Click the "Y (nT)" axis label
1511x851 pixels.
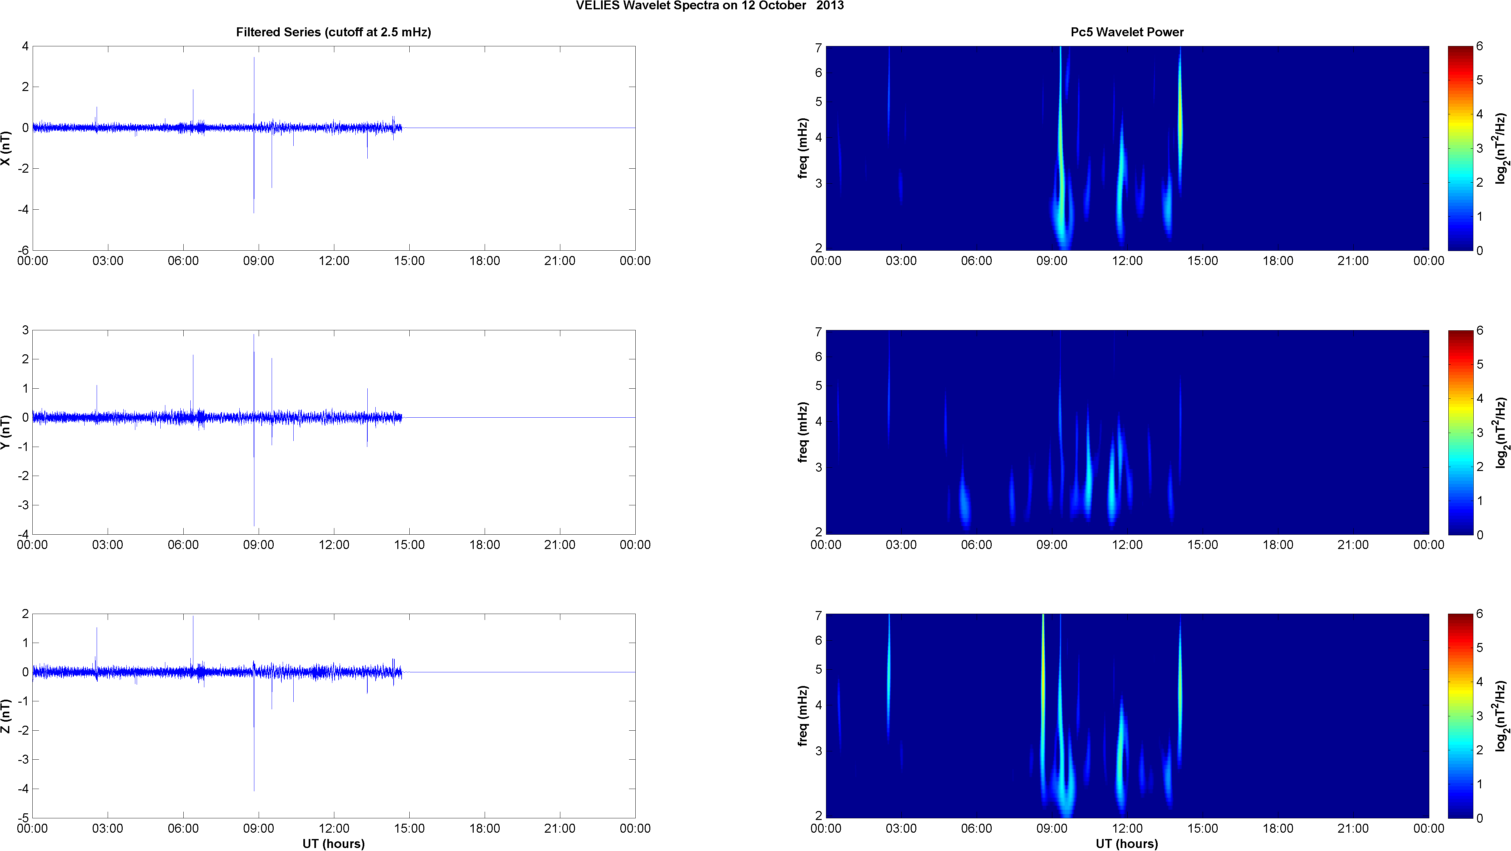coord(7,432)
